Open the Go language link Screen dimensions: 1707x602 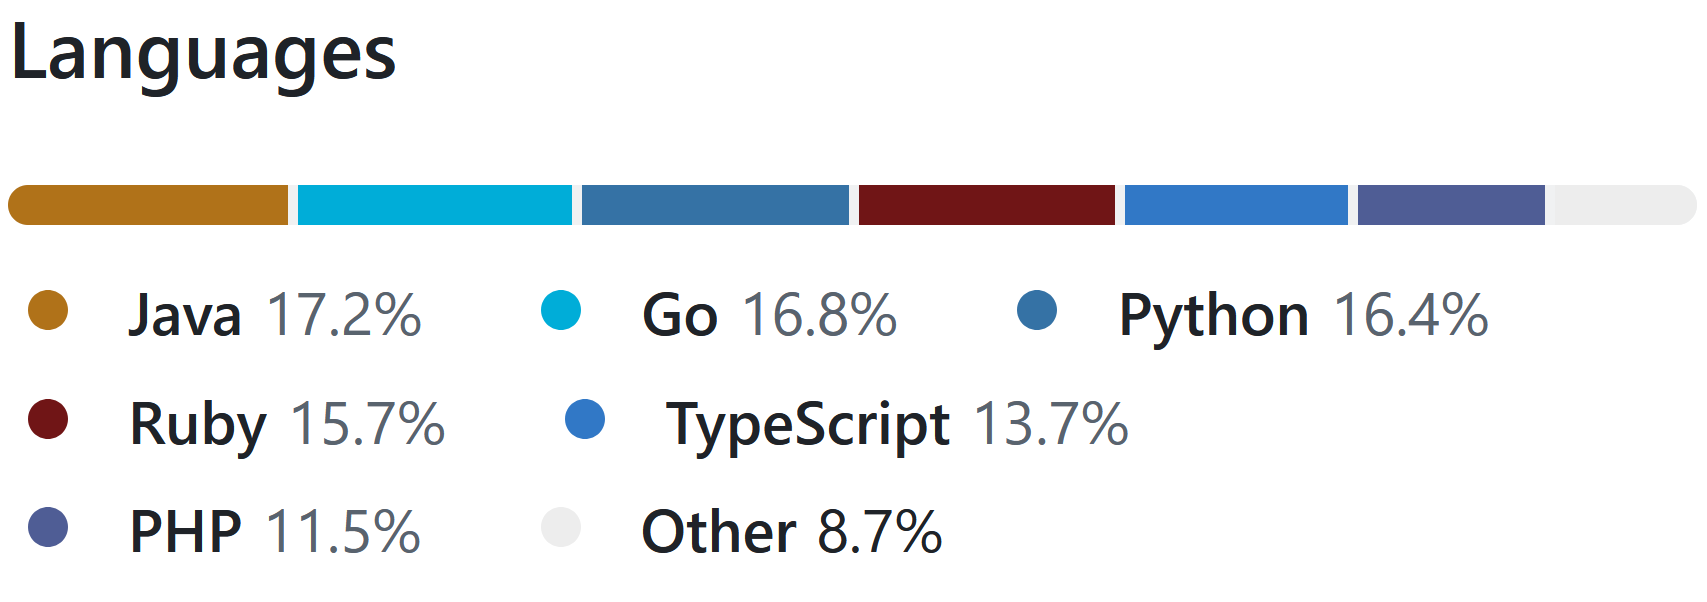click(680, 315)
